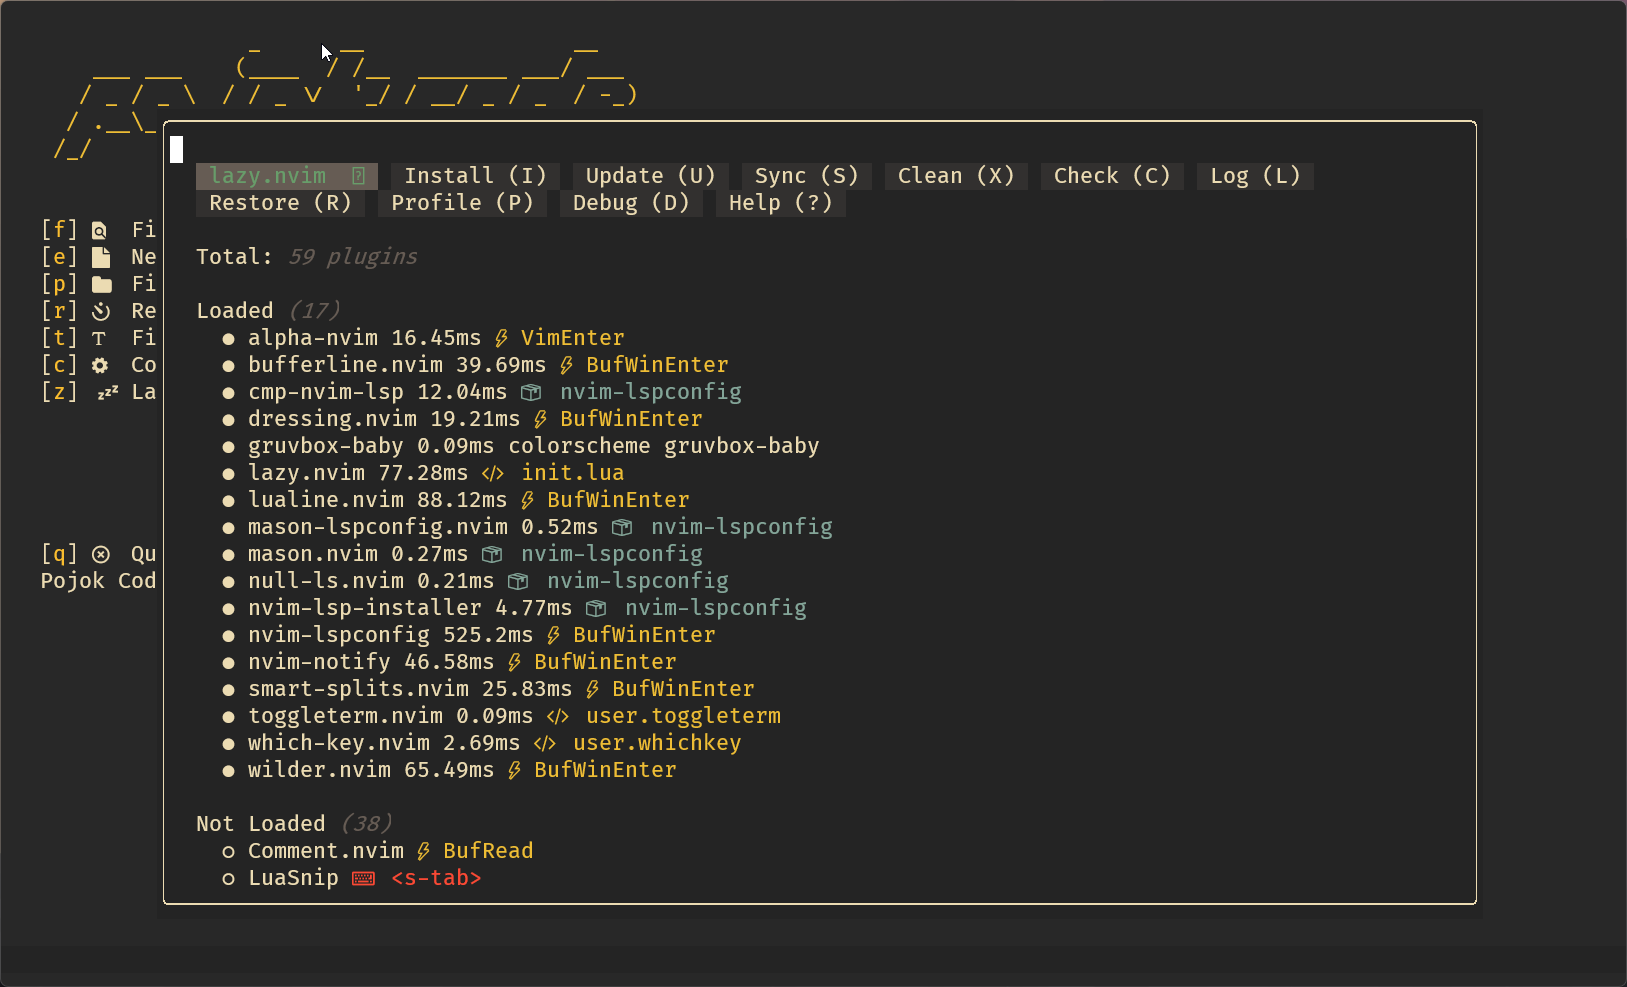
Task: Open the lazy.nvim home tab
Action: (286, 176)
